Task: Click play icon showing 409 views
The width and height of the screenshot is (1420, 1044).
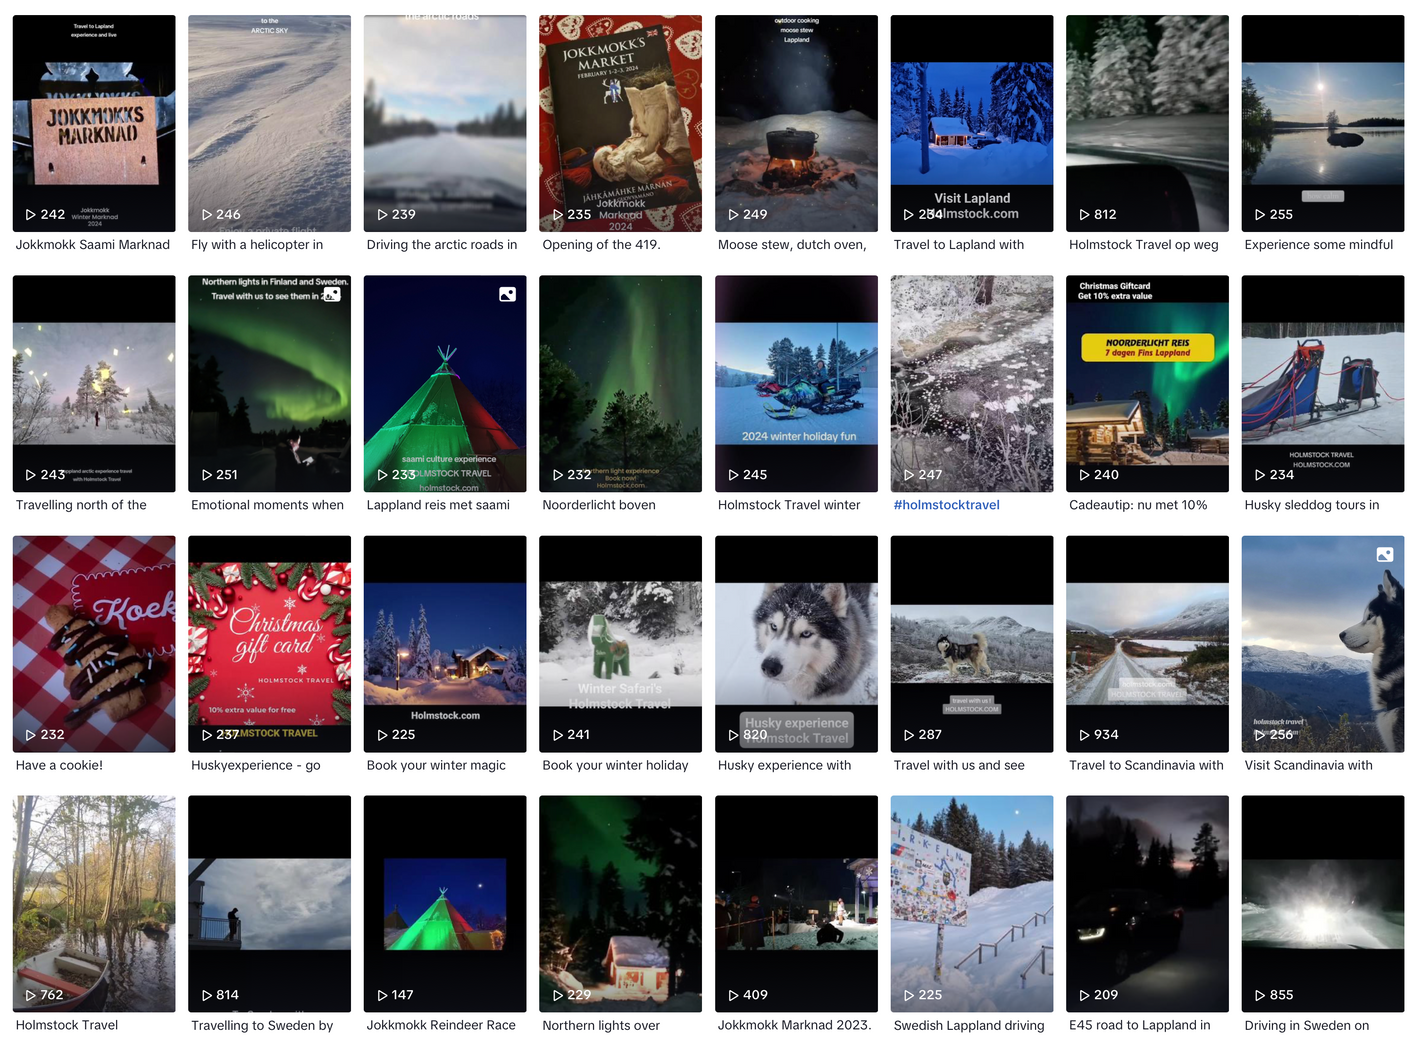Action: point(734,995)
